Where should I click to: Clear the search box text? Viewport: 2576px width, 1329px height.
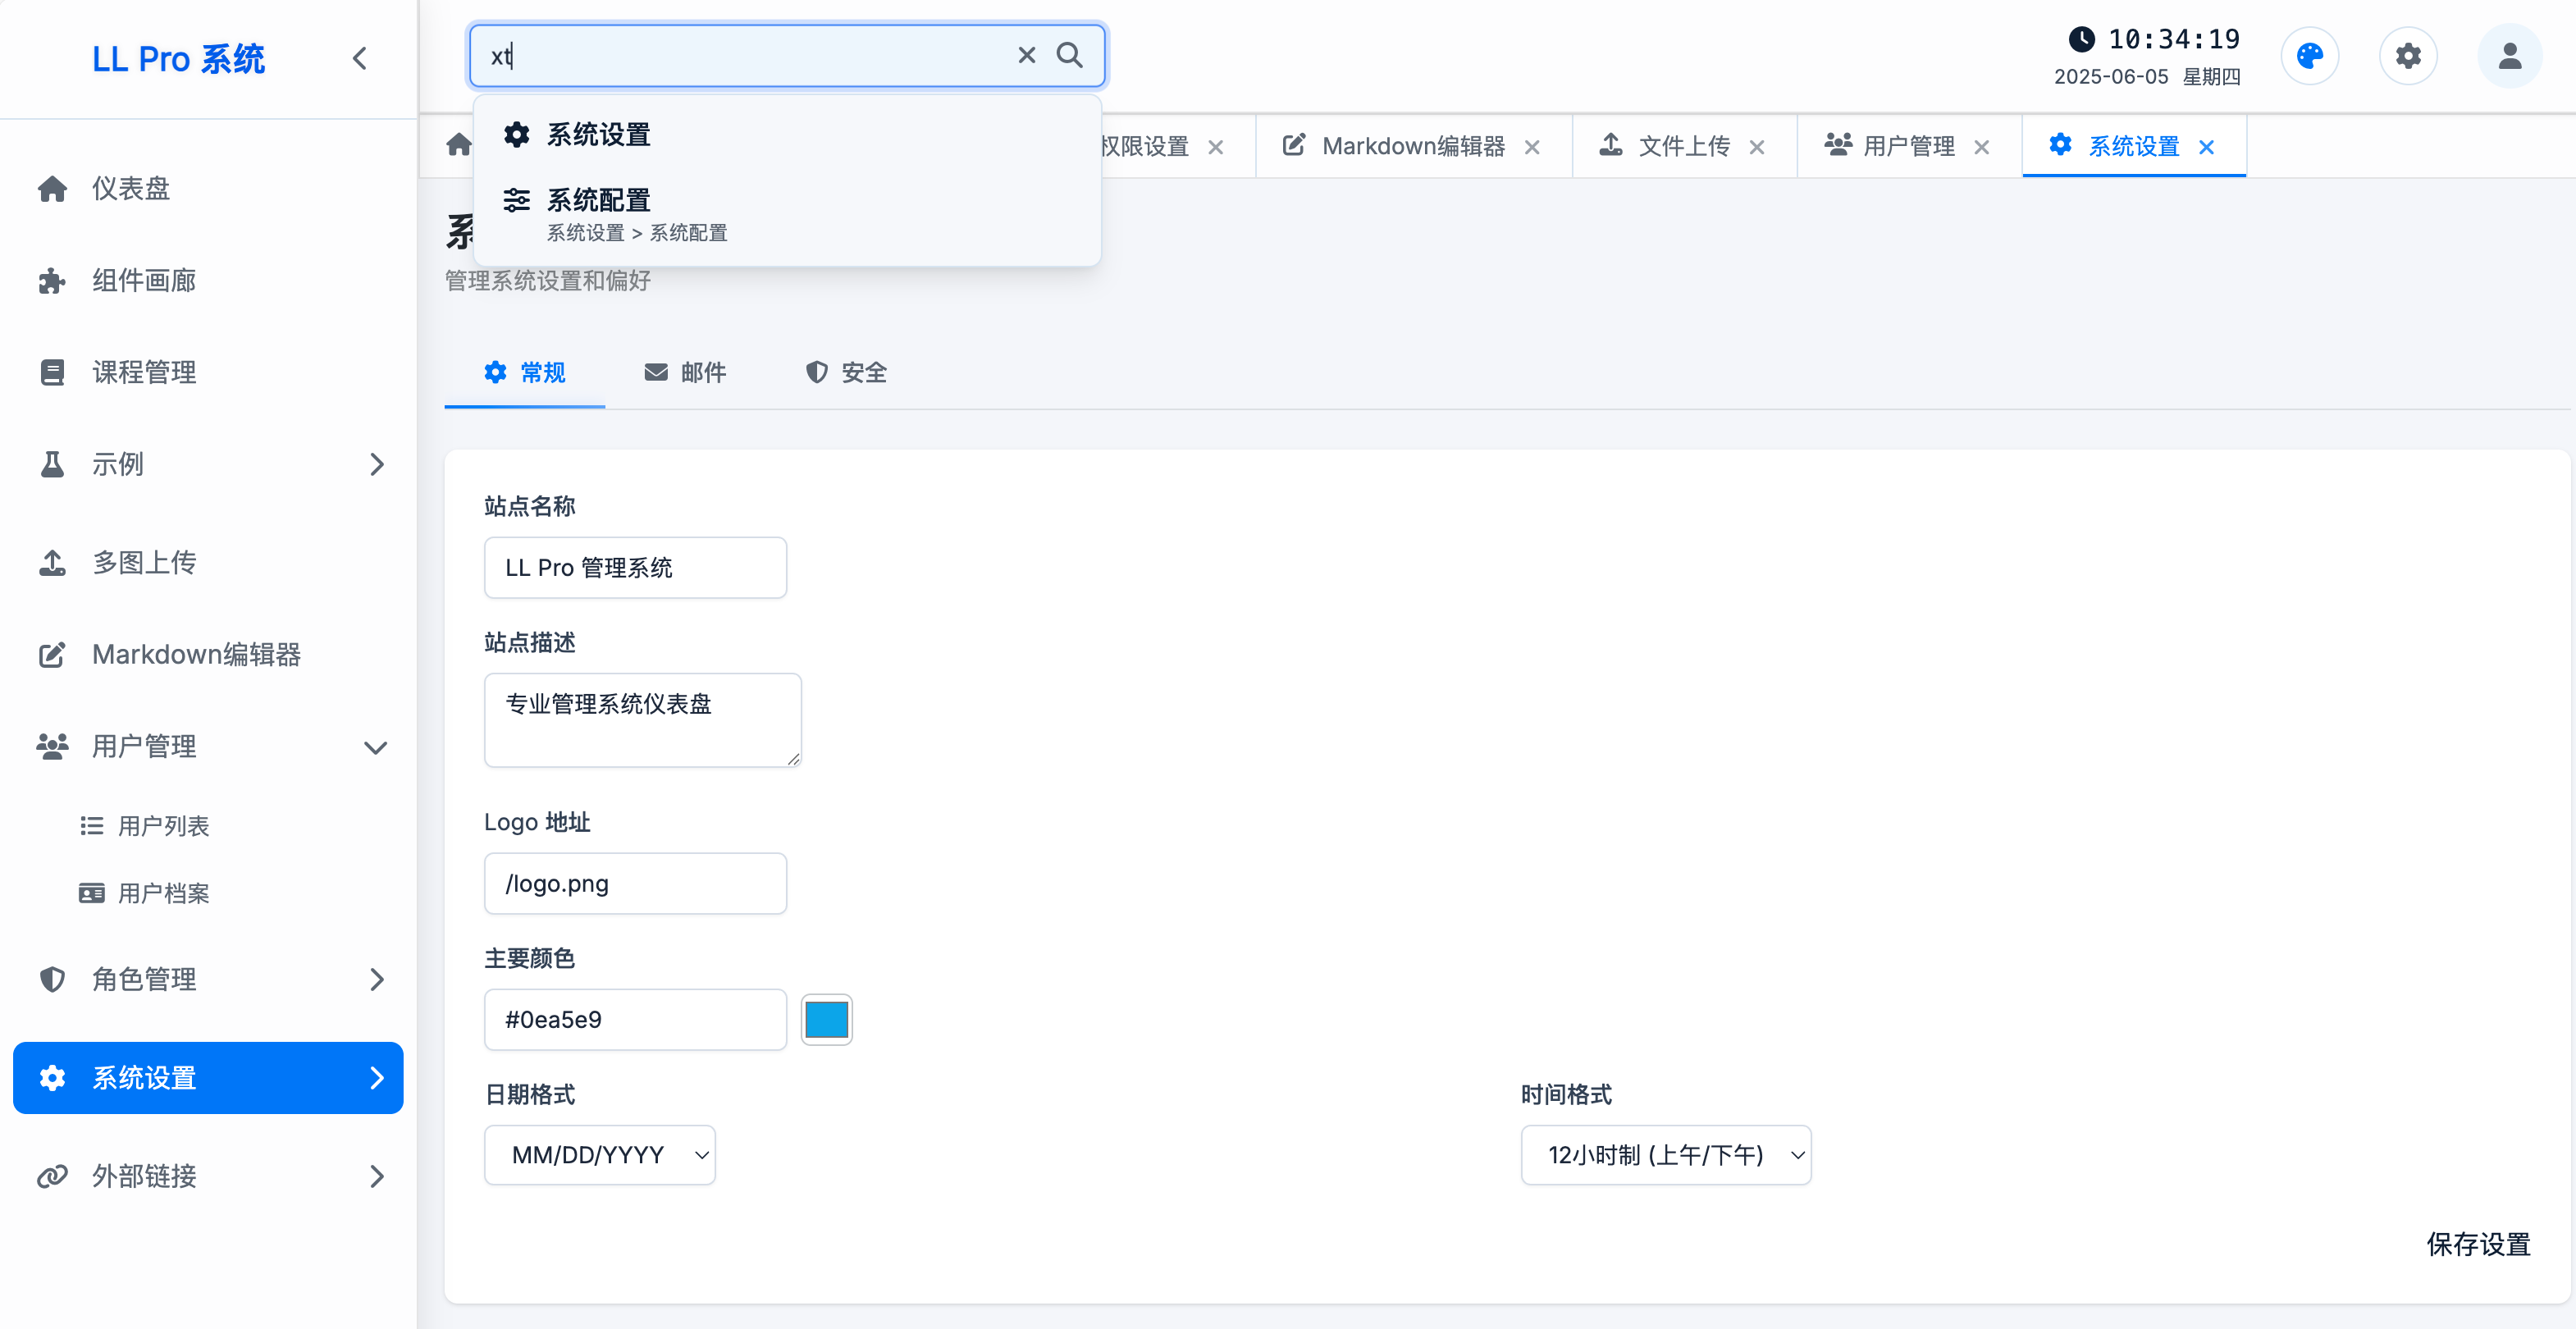click(x=1026, y=55)
